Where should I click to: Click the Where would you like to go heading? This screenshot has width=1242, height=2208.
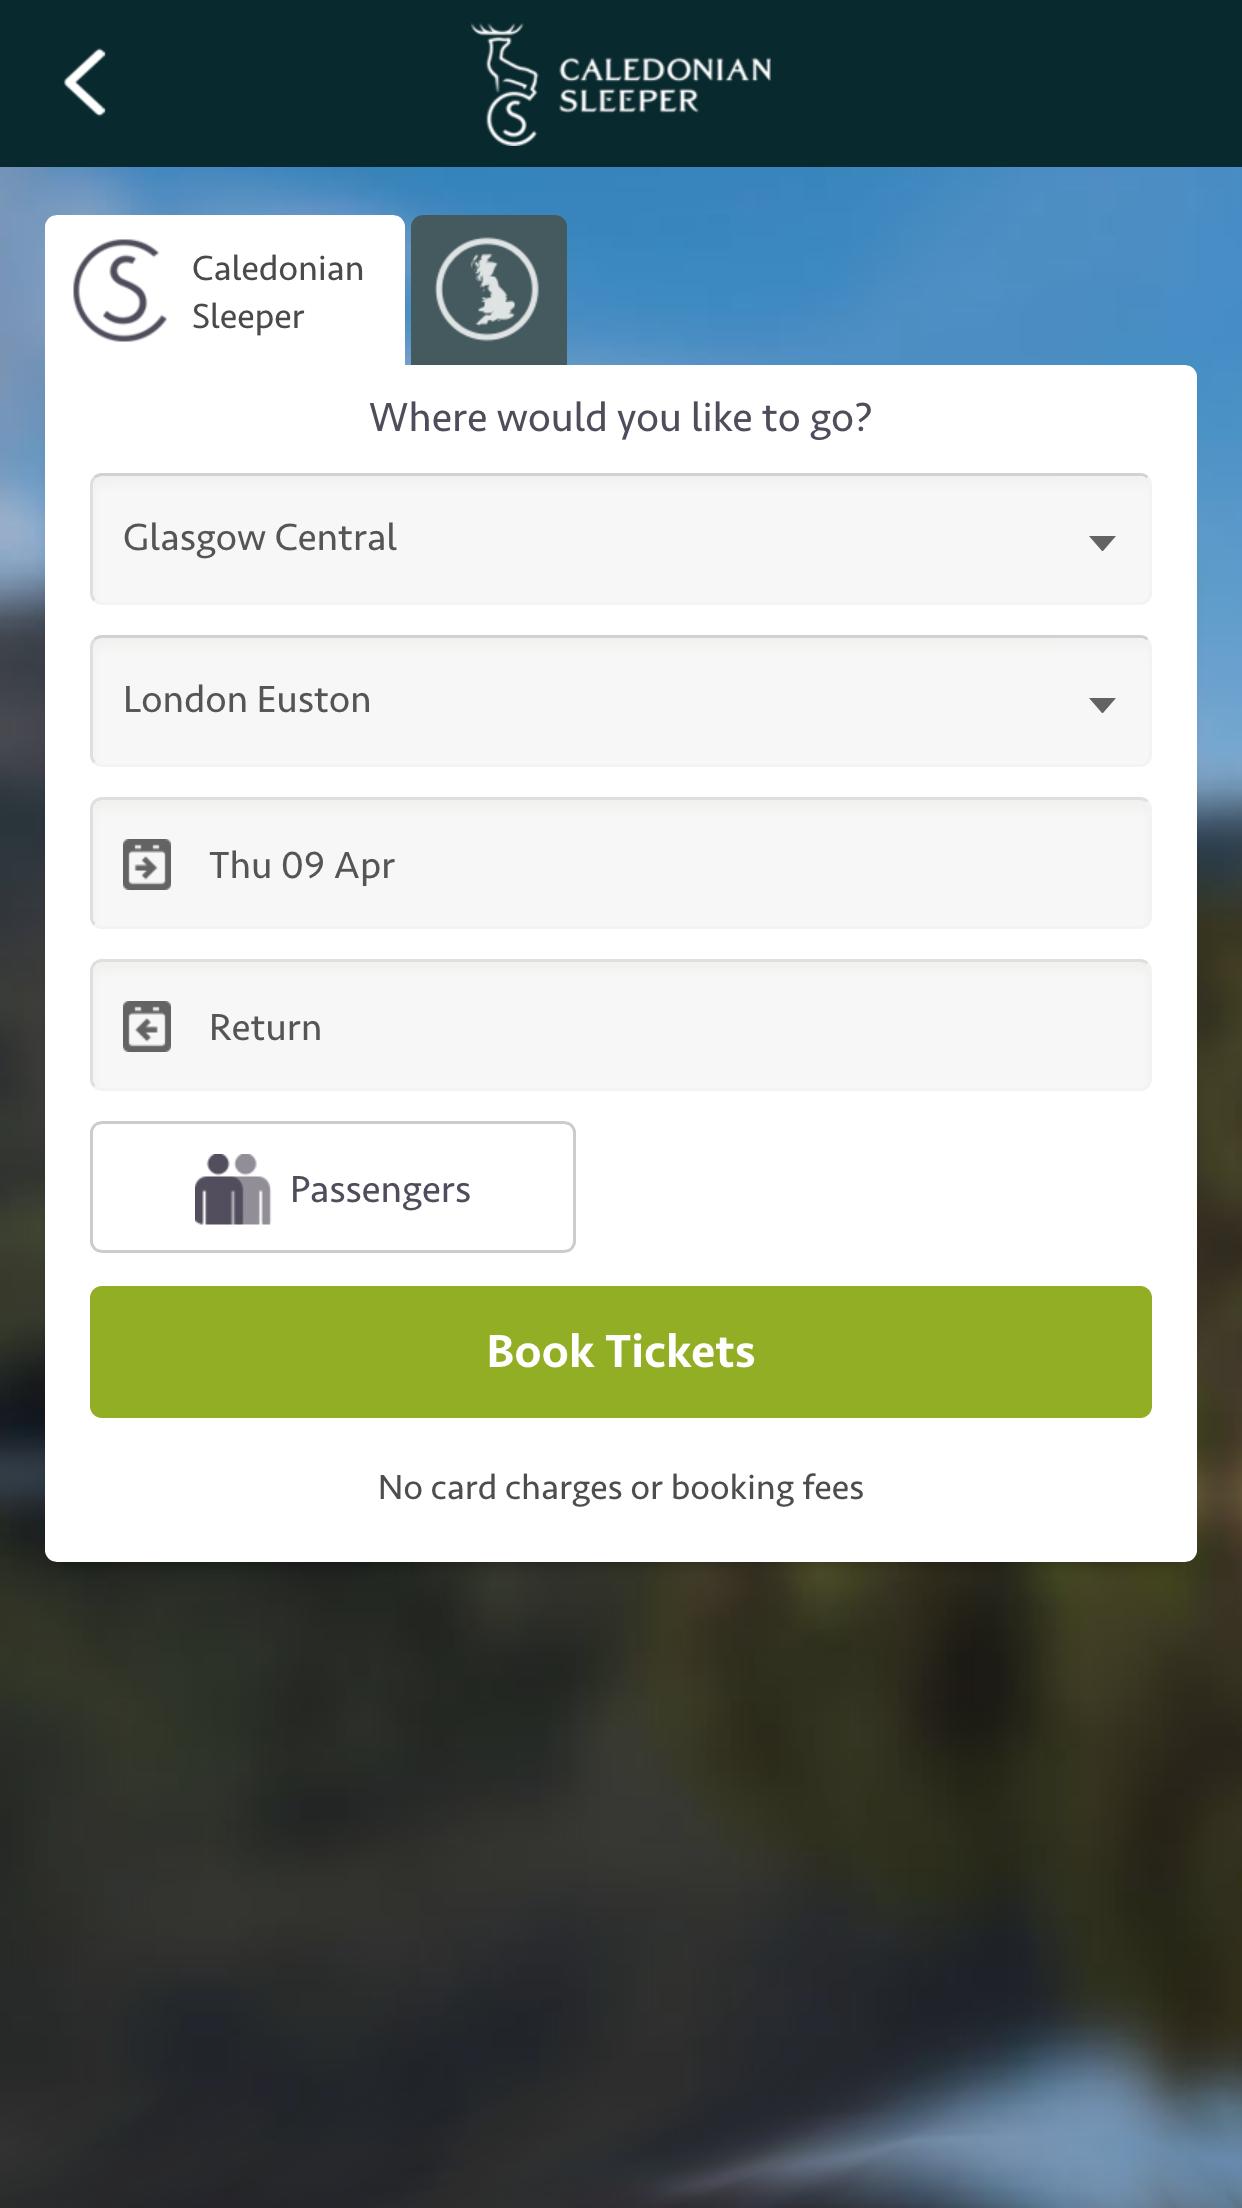[621, 417]
